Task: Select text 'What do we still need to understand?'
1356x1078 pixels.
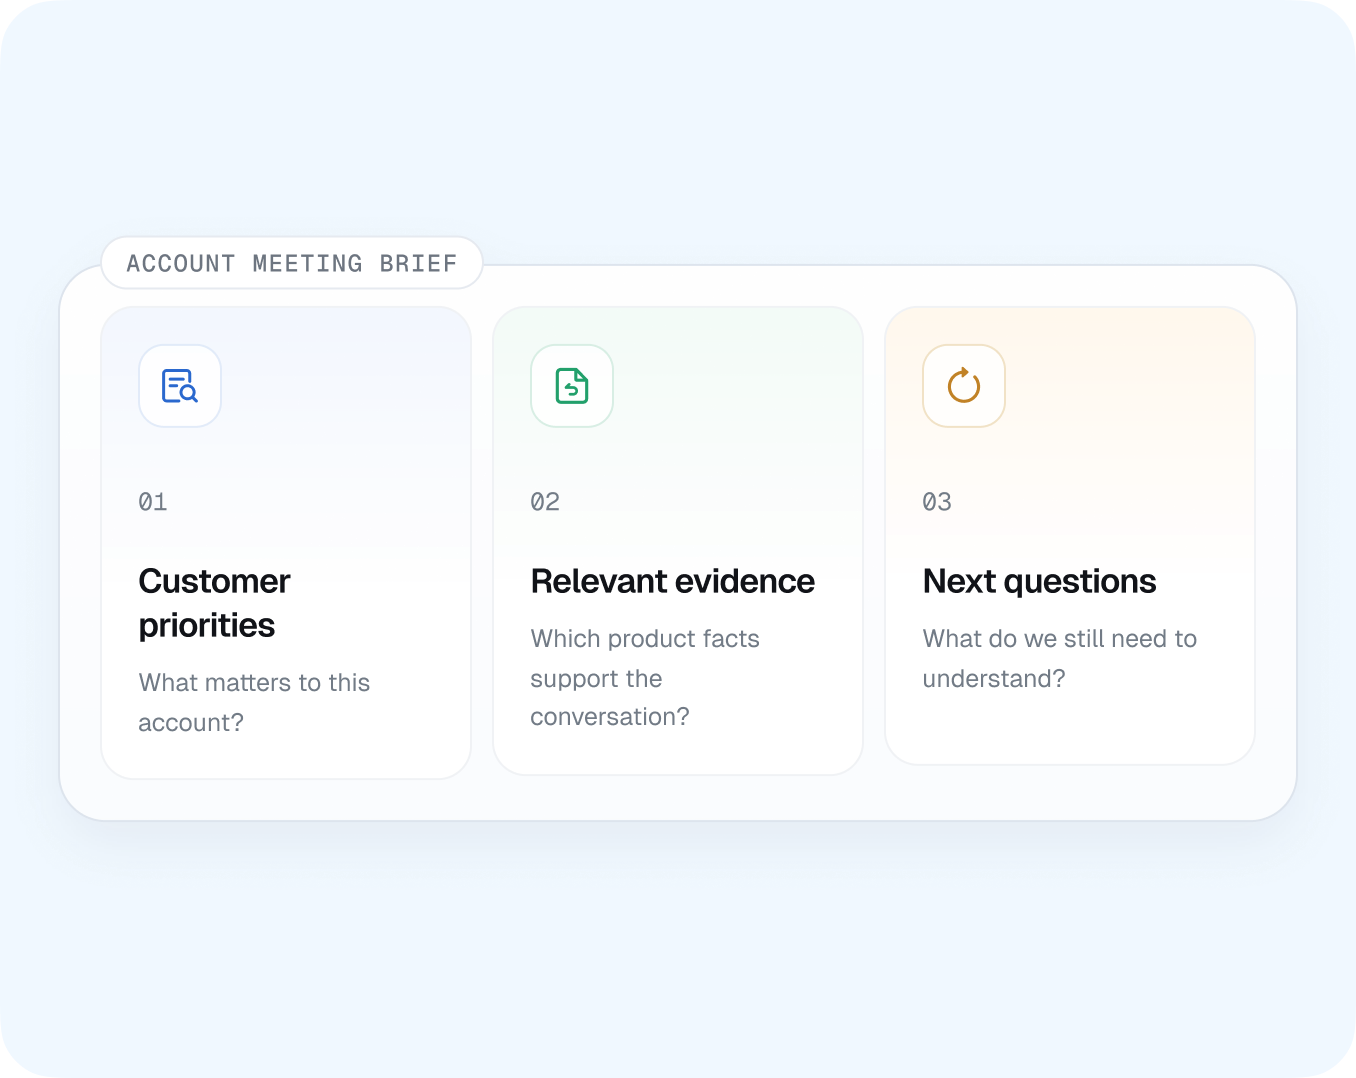Action: [1060, 658]
